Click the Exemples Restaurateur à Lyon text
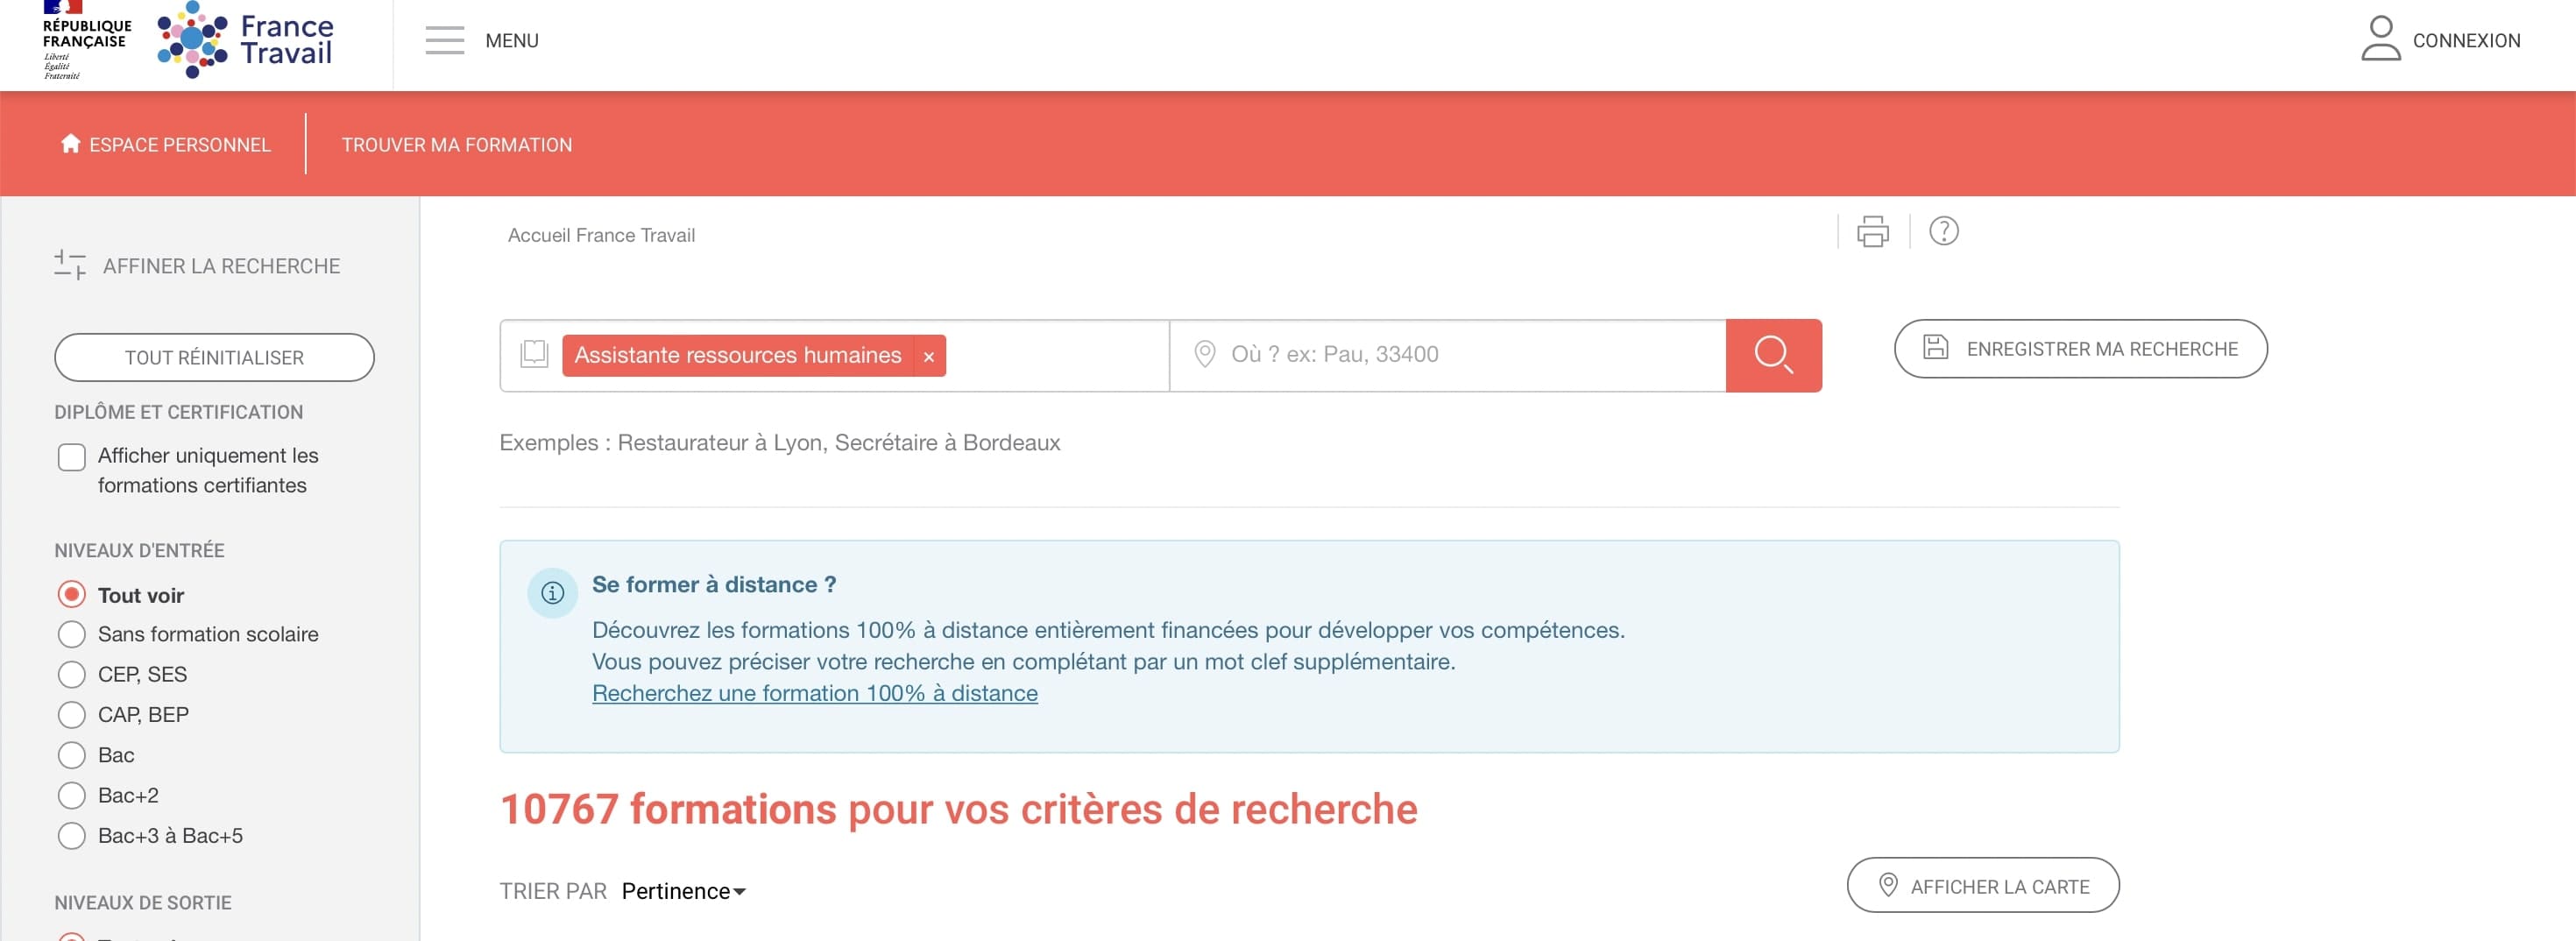This screenshot has height=941, width=2576. [779, 442]
